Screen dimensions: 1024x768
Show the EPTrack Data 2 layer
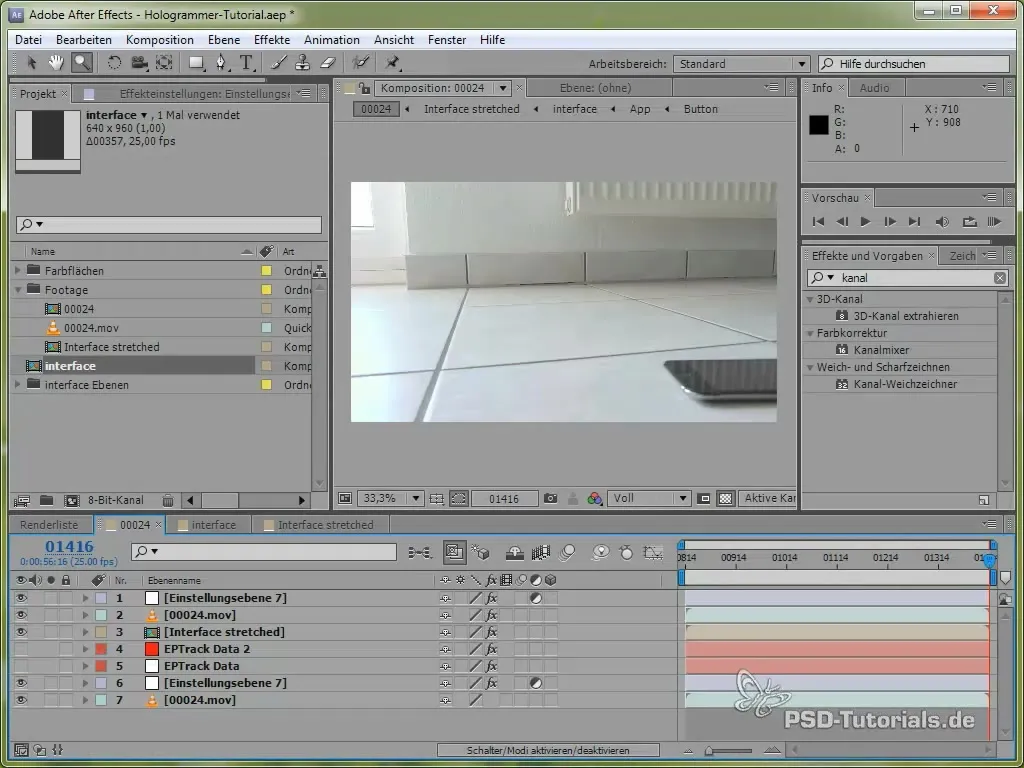coord(22,649)
